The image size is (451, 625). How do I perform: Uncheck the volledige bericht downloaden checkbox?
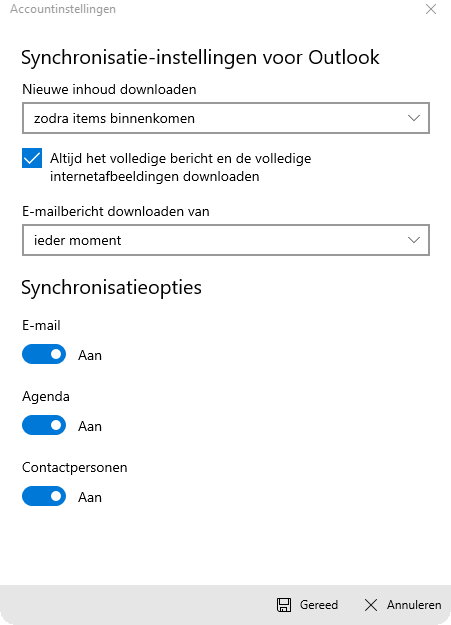32,158
